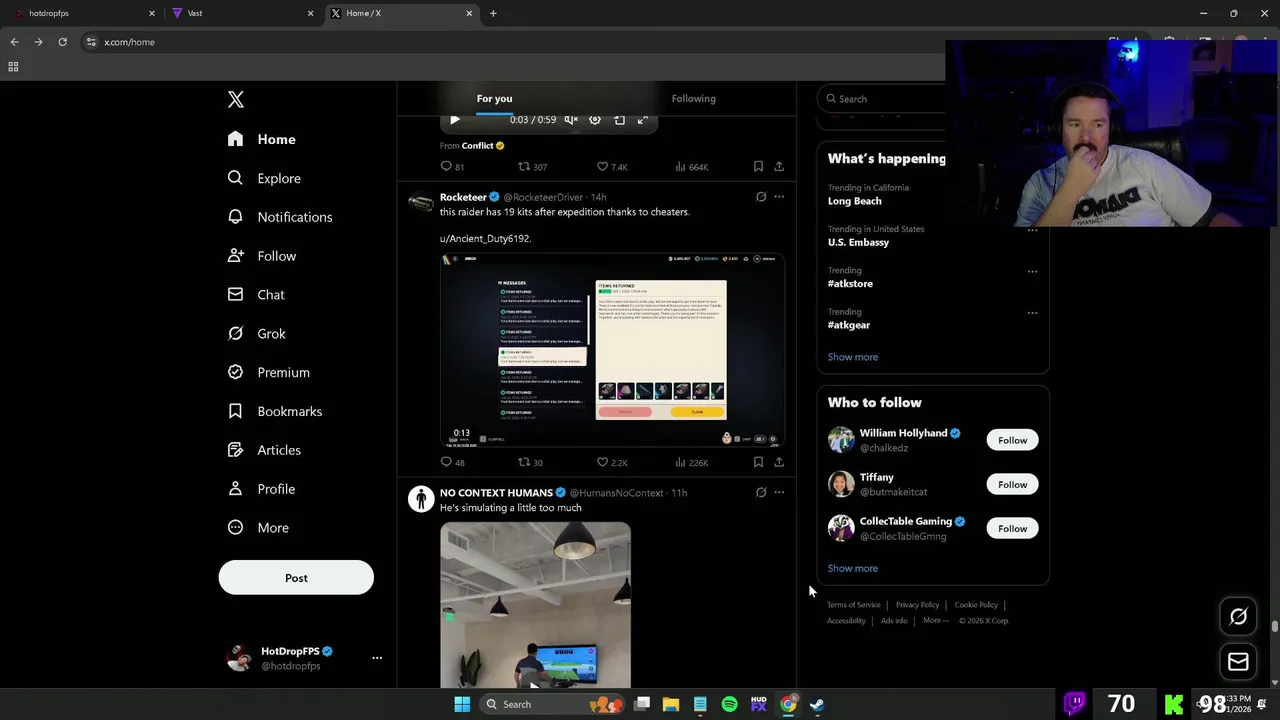1280x720 pixels.
Task: Open video settings gear icon
Action: point(595,120)
